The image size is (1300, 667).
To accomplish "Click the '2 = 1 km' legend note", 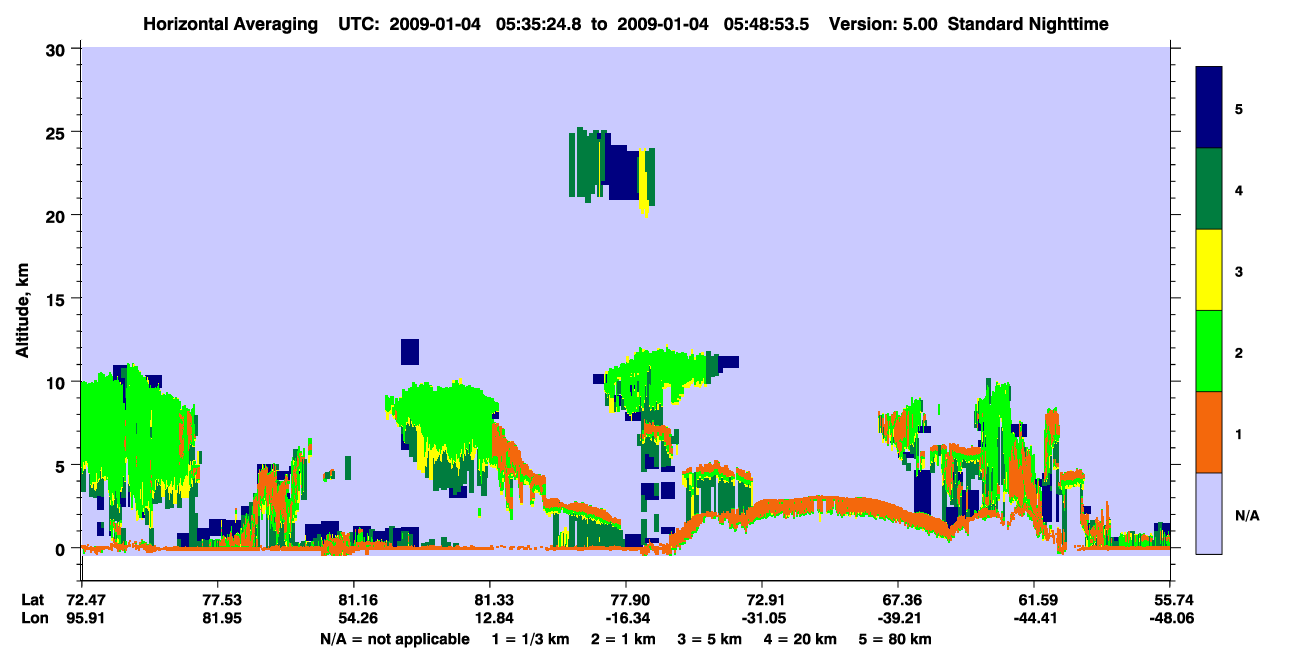I will click(624, 639).
